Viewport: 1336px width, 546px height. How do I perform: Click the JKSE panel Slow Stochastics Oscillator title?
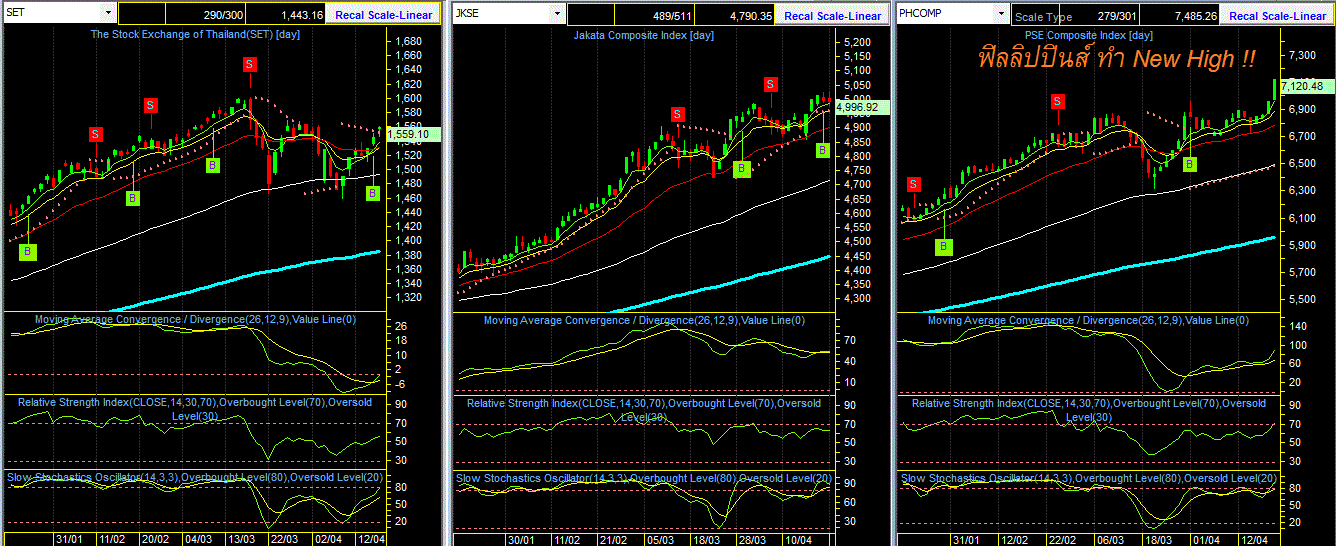pyautogui.click(x=643, y=478)
